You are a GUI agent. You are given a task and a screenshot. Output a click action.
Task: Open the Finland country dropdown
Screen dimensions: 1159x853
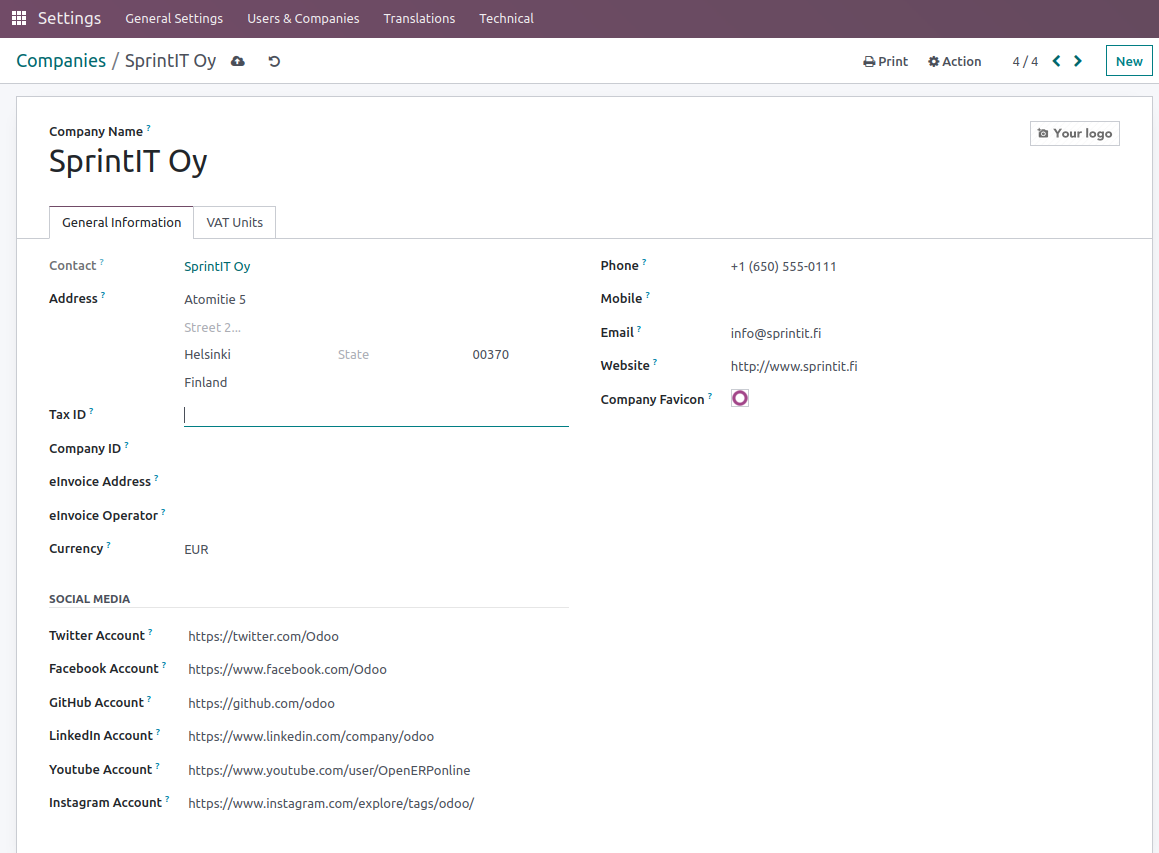375,383
